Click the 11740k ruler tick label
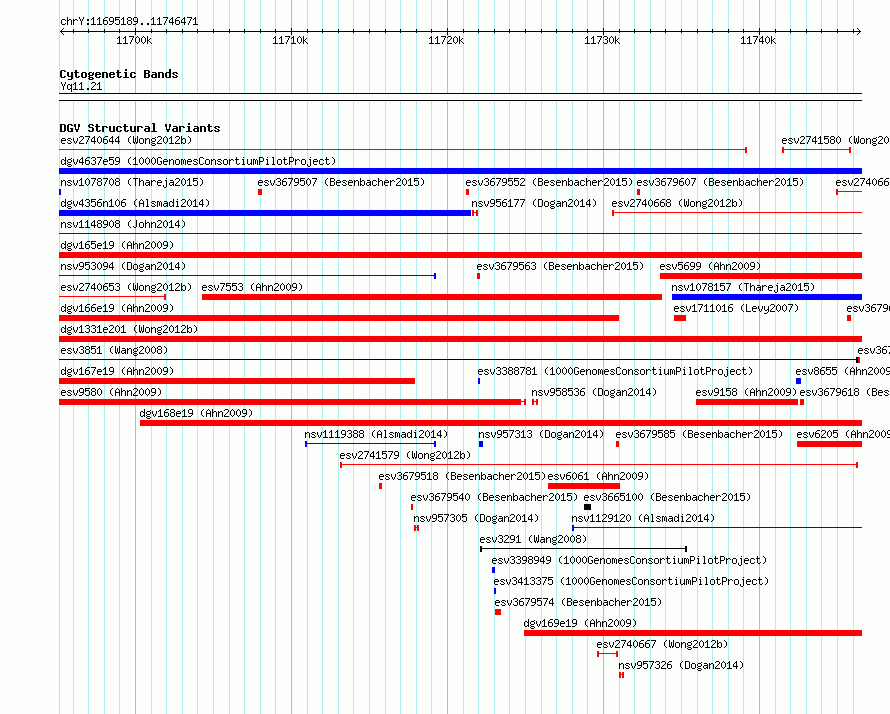This screenshot has width=890, height=714. pos(758,40)
